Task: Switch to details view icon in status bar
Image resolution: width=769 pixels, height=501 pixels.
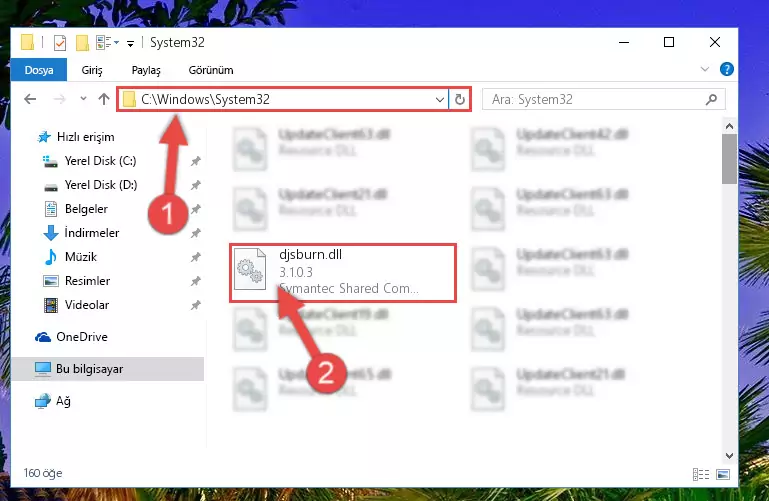Action: tap(701, 474)
